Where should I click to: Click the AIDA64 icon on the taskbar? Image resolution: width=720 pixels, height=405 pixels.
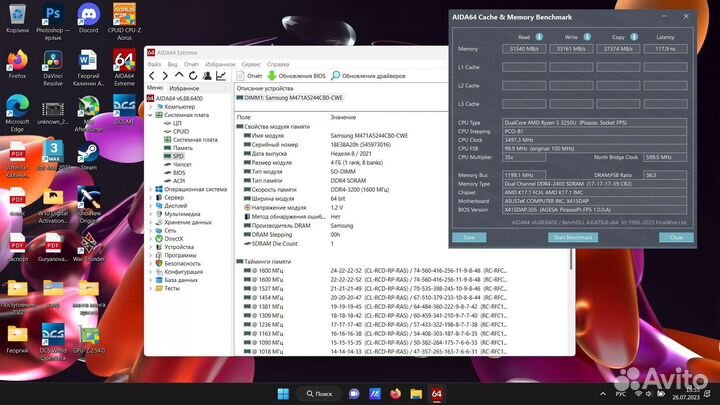pyautogui.click(x=437, y=394)
